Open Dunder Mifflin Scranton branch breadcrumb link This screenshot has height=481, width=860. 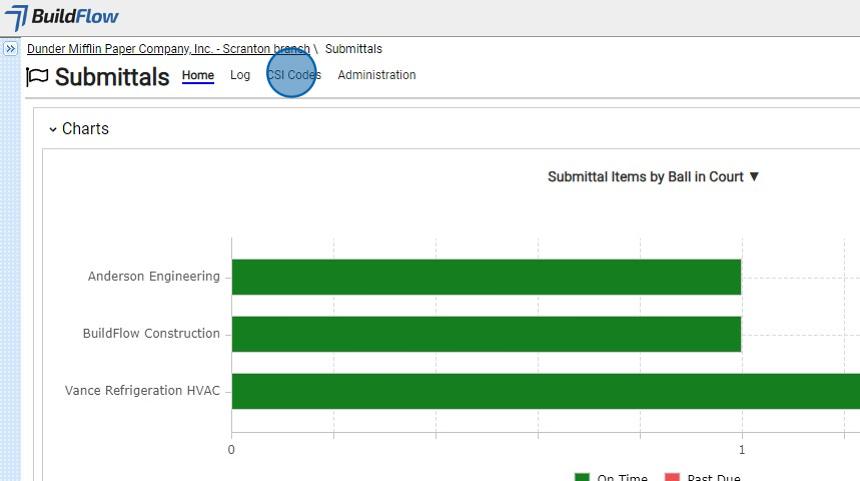click(x=168, y=49)
